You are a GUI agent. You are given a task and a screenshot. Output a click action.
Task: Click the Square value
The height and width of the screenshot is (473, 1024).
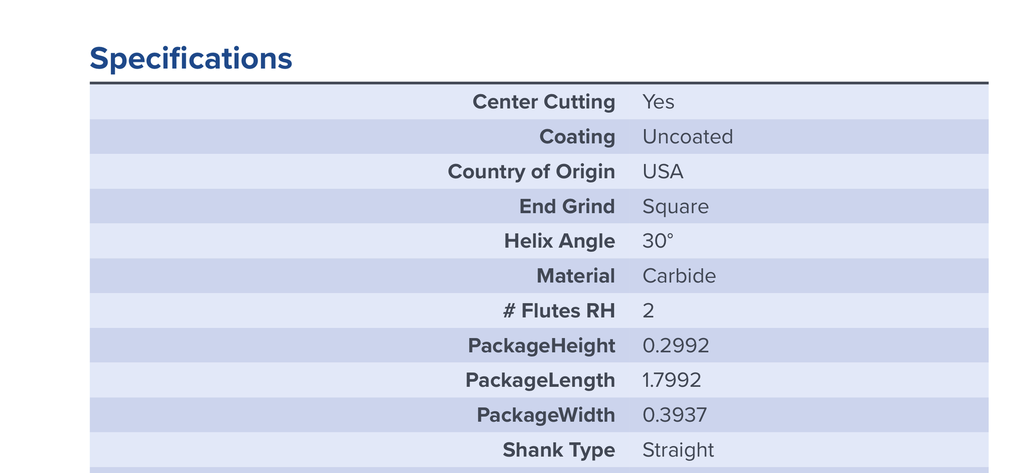click(x=675, y=207)
